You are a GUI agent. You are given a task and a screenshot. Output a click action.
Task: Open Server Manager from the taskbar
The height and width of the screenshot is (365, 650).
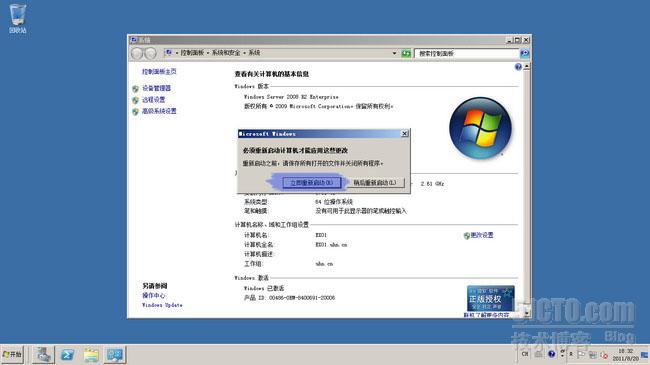(44, 355)
